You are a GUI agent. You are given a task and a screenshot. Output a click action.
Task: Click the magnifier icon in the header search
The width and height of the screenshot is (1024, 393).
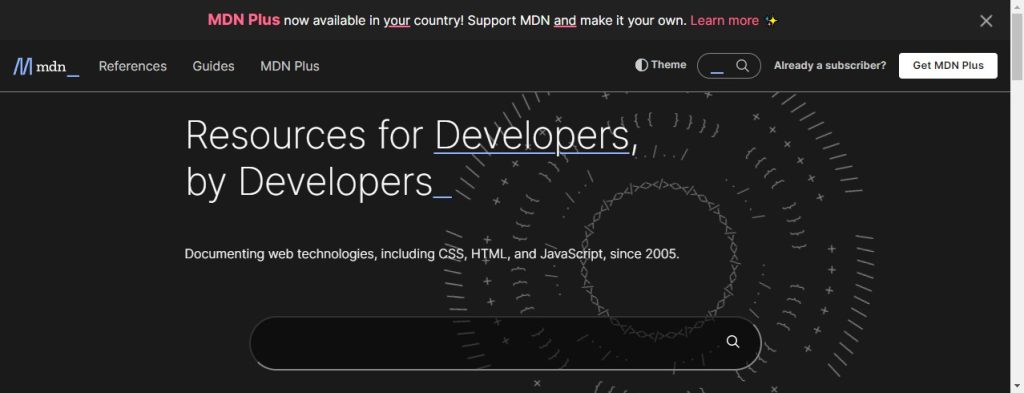(743, 65)
